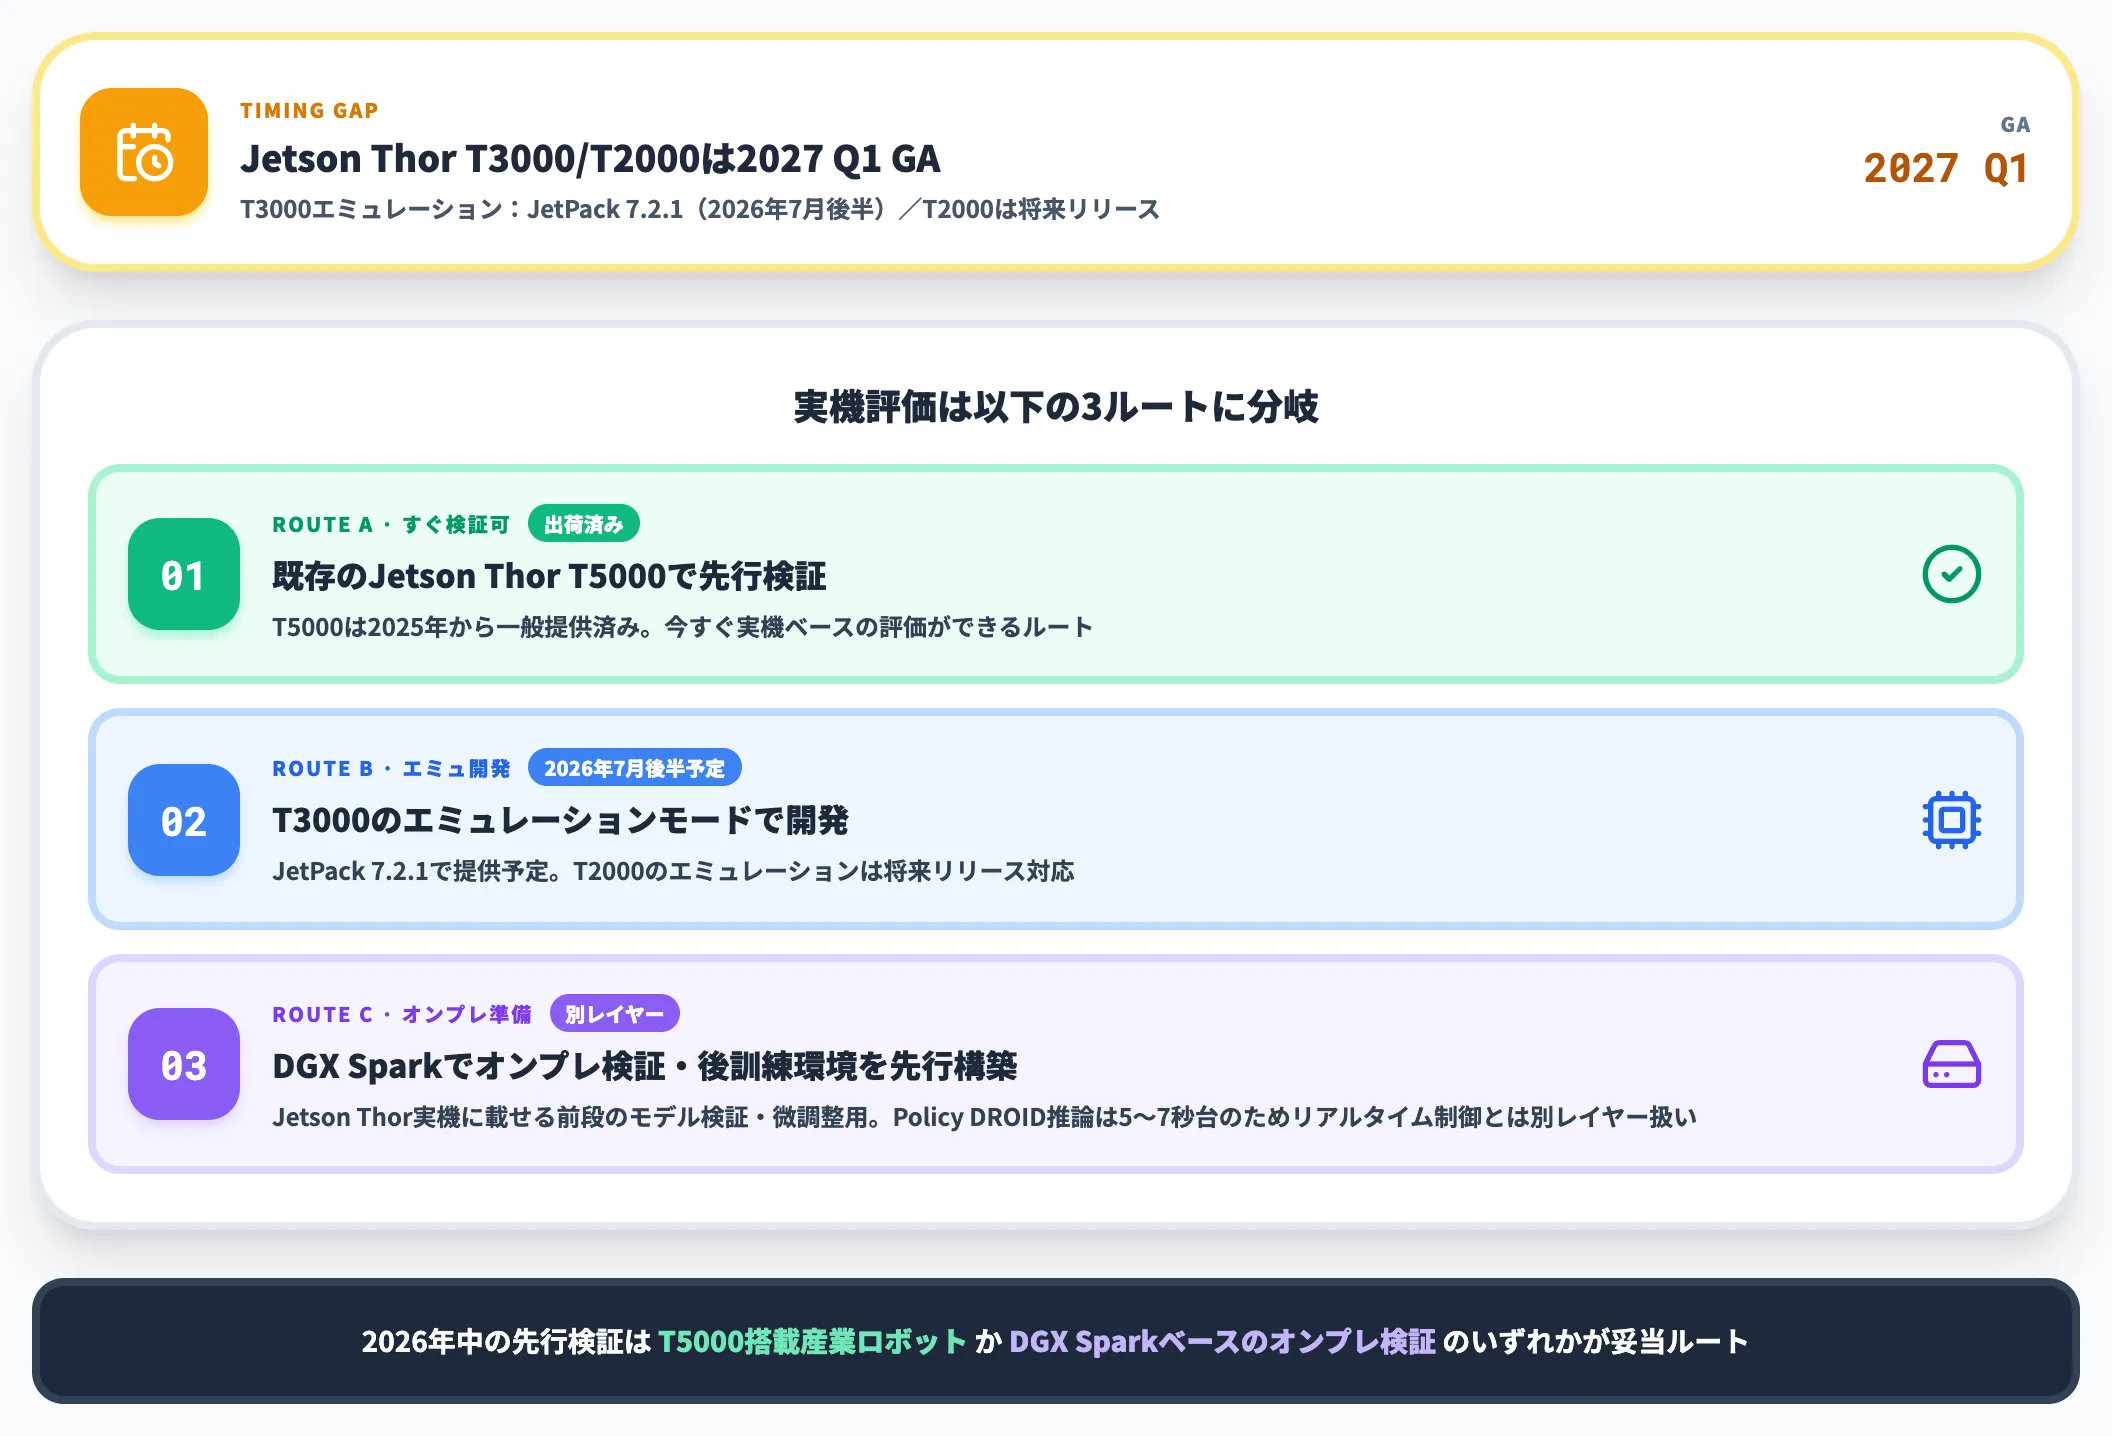This screenshot has height=1436, width=2112.
Task: Click the ROUTE B・エミュ開発 label
Action: click(x=391, y=768)
